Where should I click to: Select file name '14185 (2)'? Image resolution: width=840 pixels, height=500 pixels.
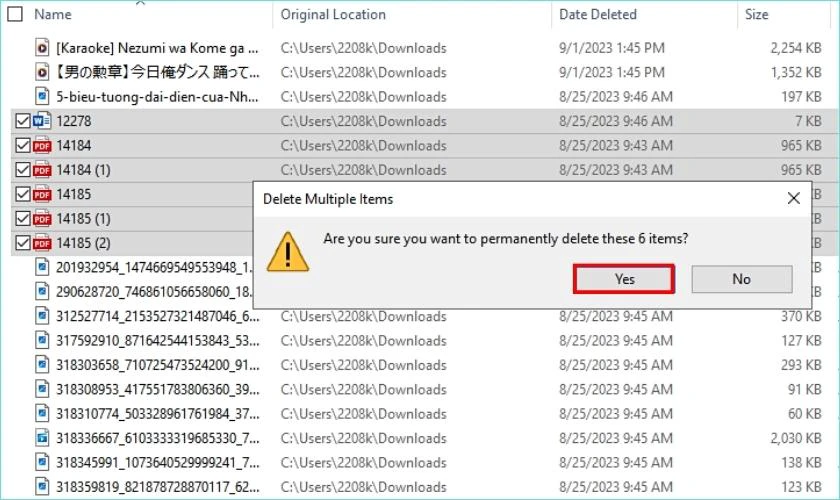click(x=83, y=243)
